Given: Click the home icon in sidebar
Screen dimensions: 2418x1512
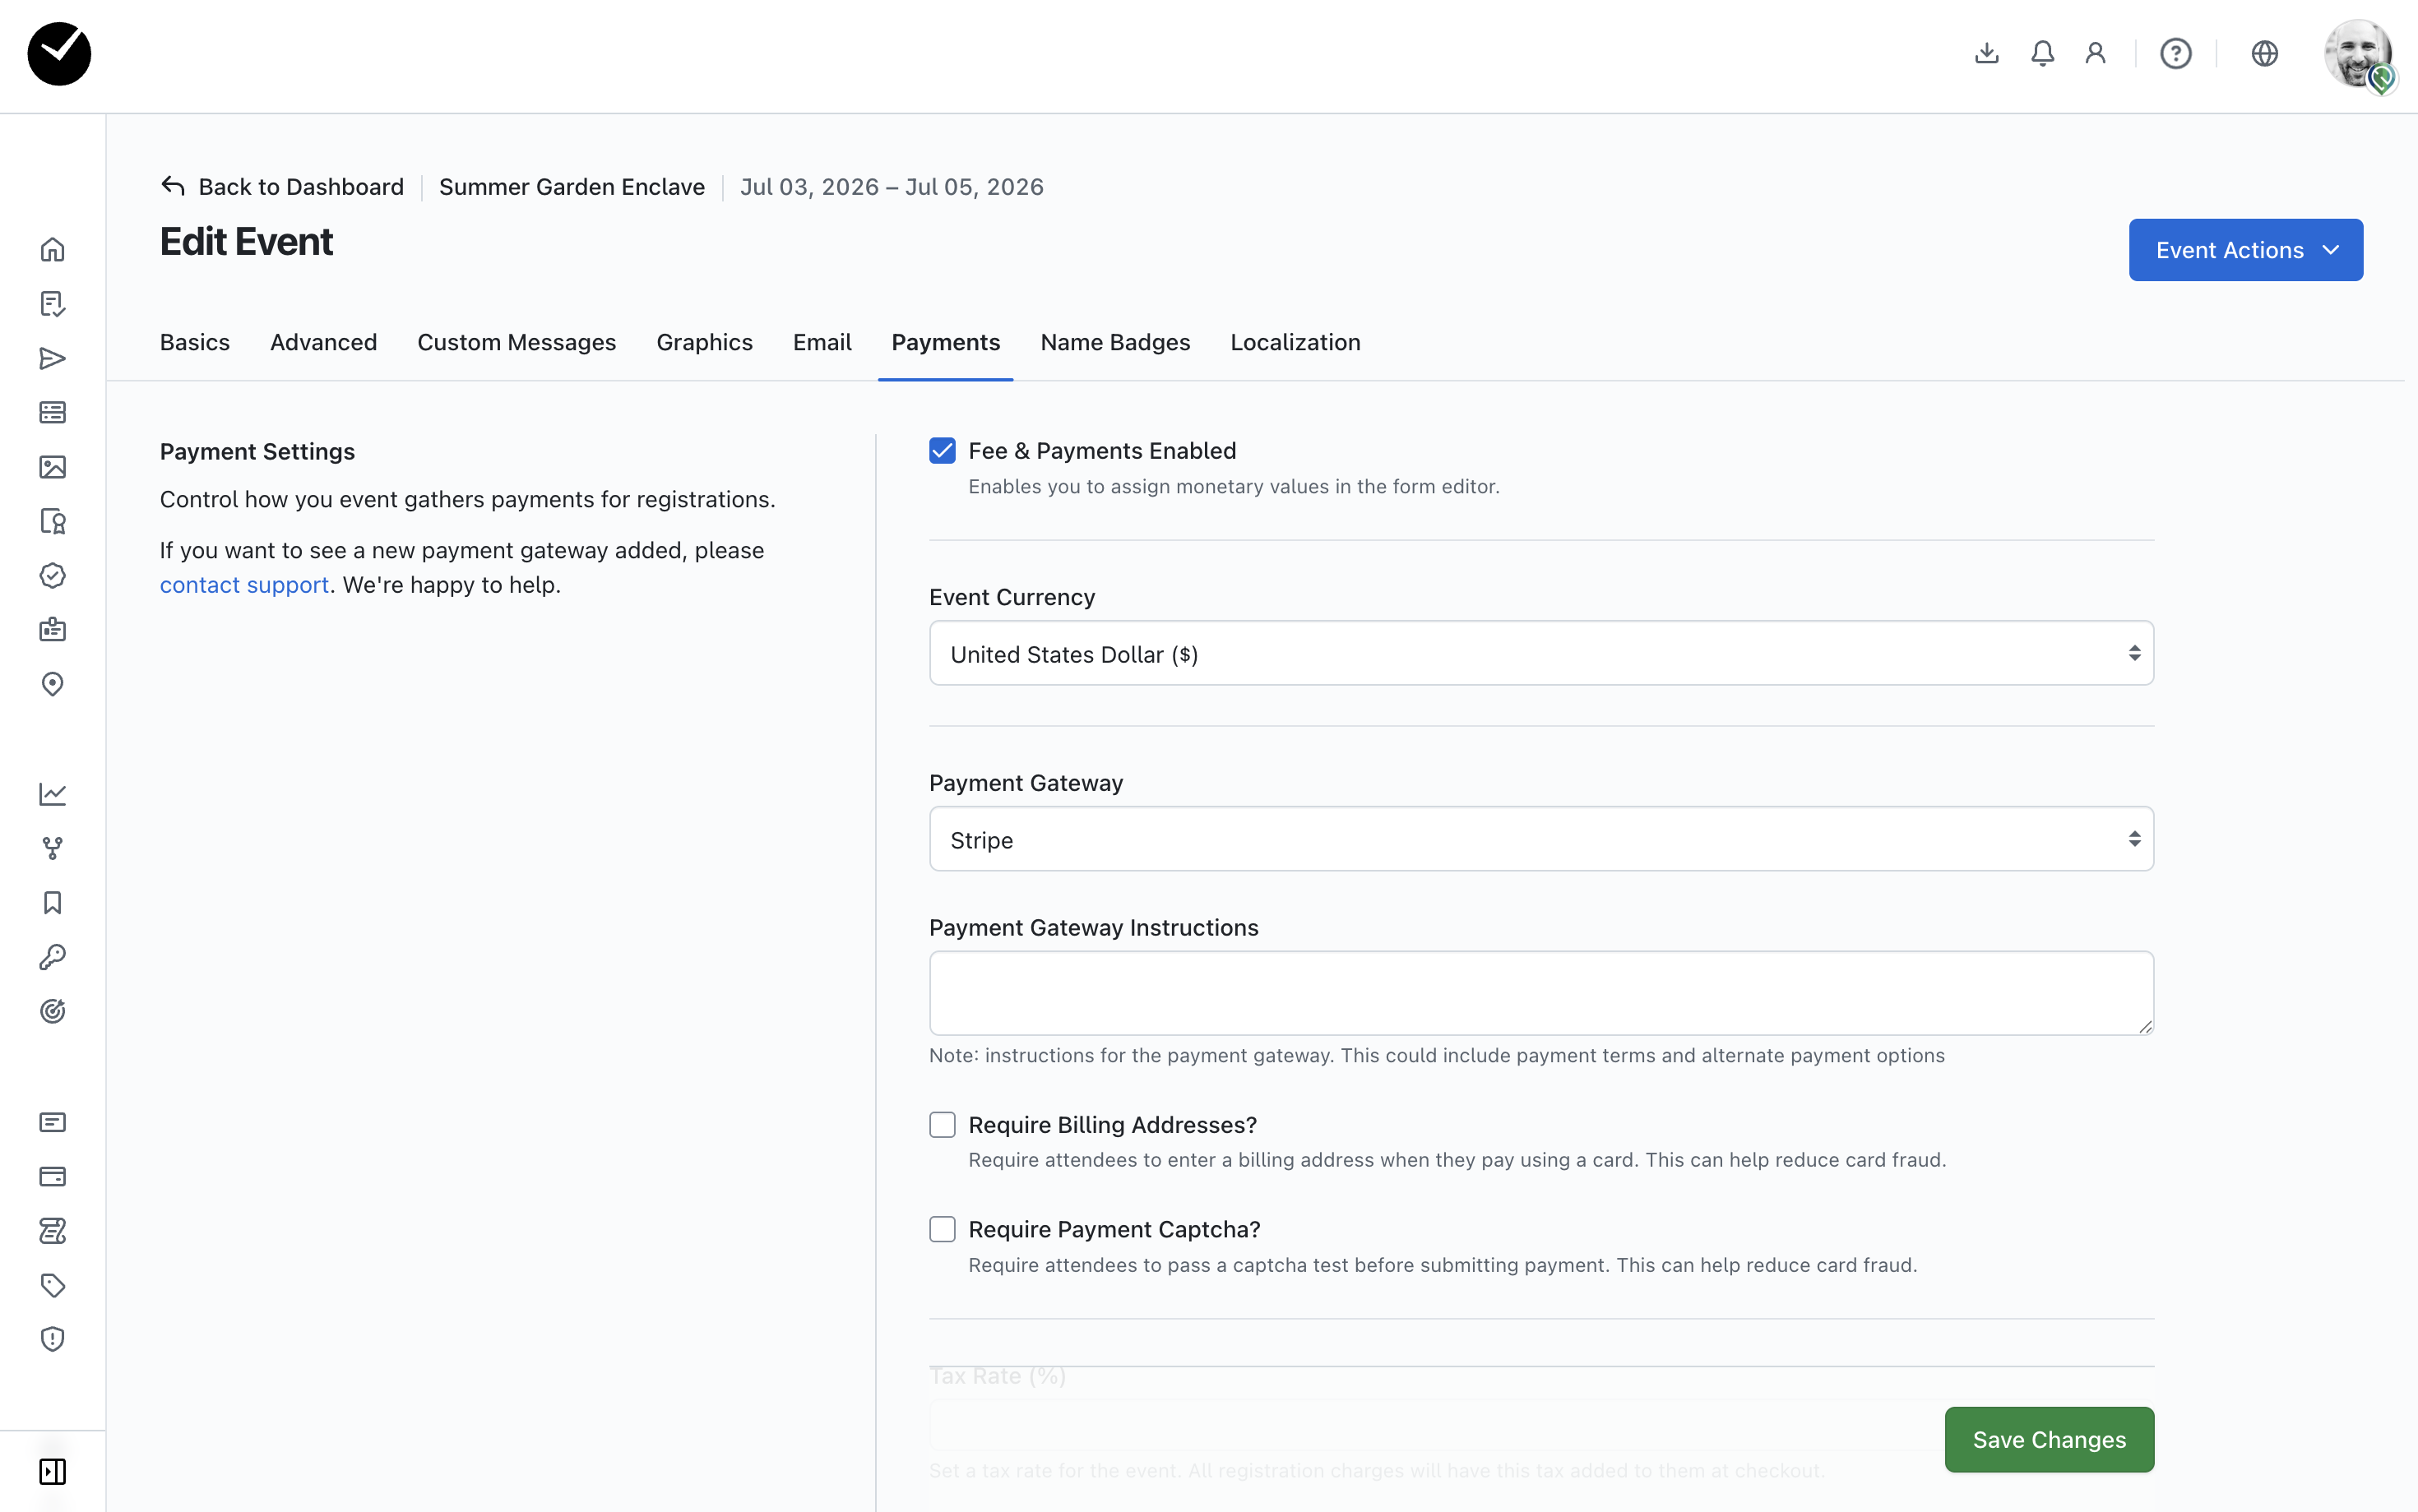Looking at the screenshot, I should click(52, 249).
